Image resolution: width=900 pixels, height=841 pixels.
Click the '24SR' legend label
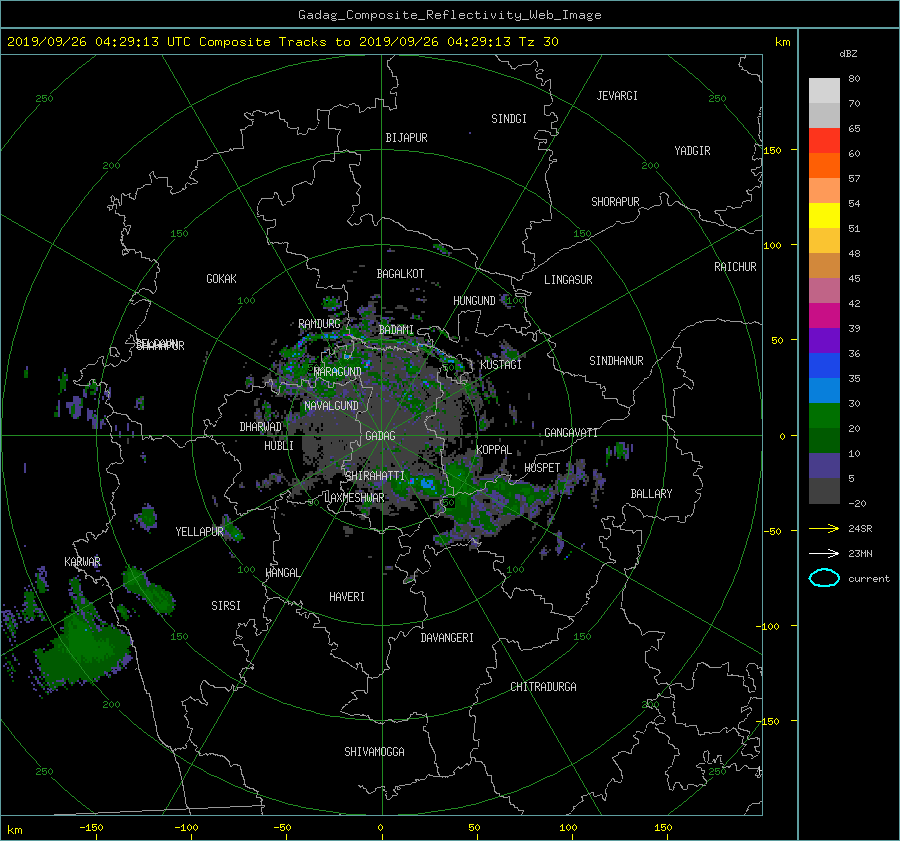pos(860,528)
